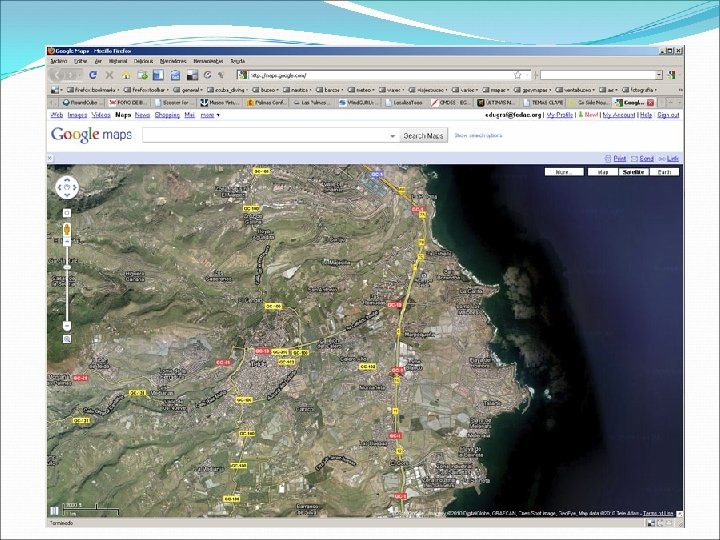The height and width of the screenshot is (540, 720).
Task: Pan the map up with the navigation arrow
Action: [67, 180]
